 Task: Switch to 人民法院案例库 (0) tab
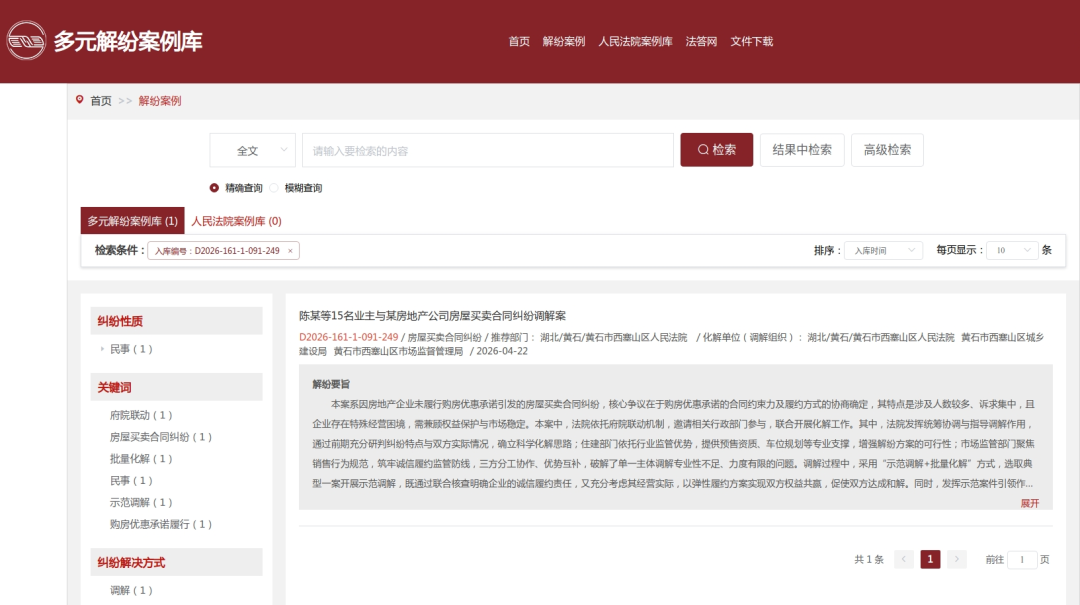[236, 221]
